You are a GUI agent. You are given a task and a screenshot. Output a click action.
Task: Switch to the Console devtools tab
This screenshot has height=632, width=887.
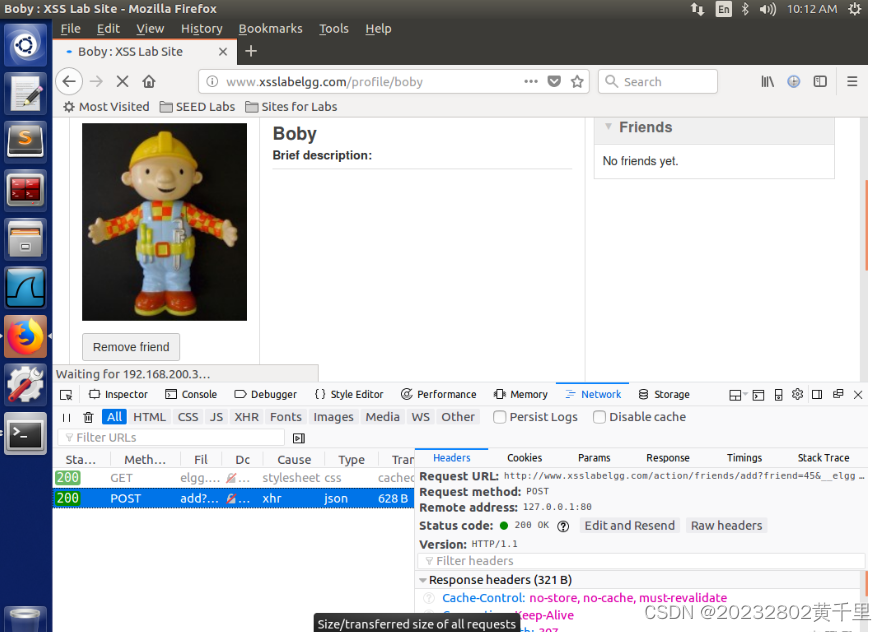coord(191,394)
